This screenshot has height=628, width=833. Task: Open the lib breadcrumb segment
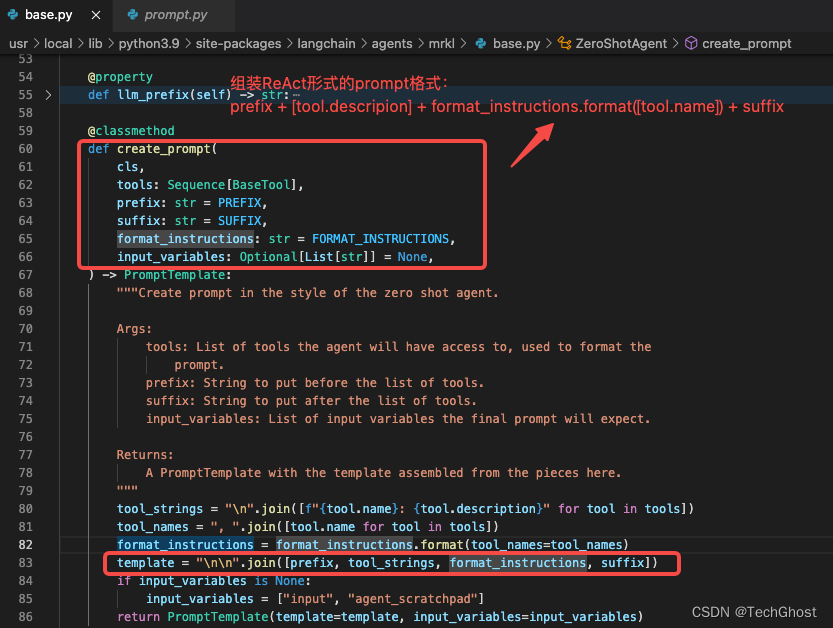[x=95, y=44]
